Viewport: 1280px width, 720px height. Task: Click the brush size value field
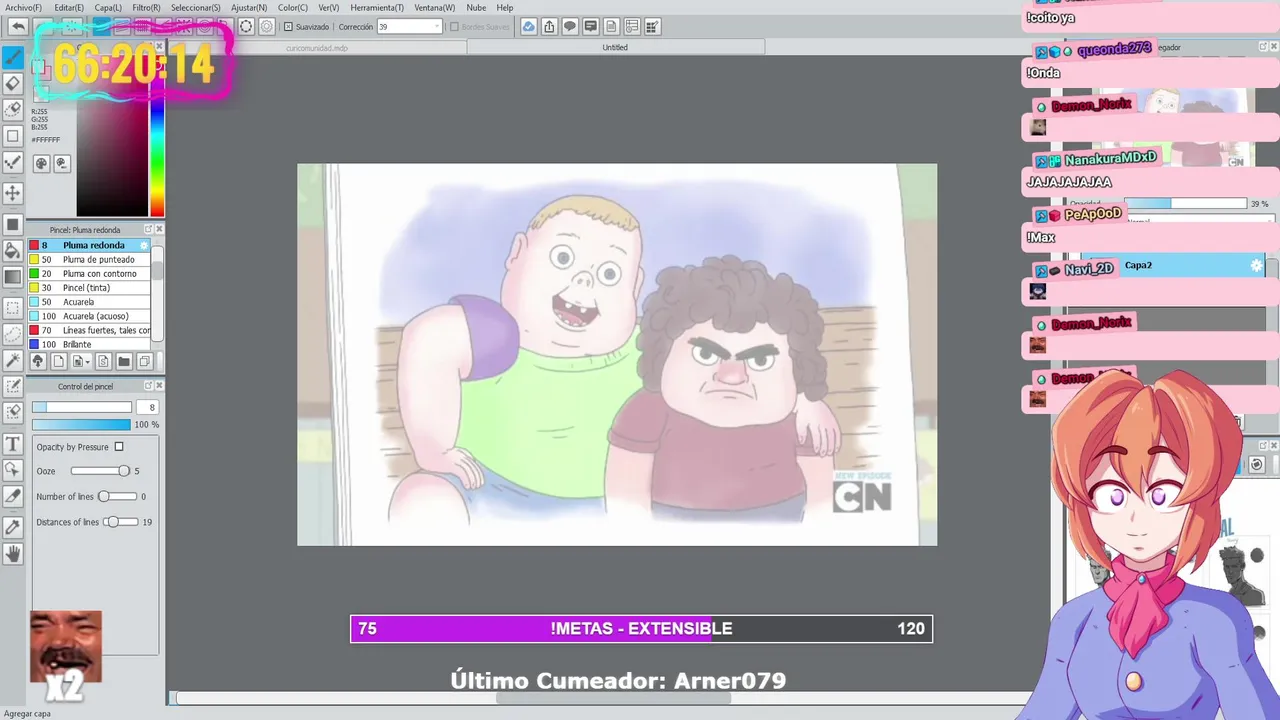(x=147, y=407)
